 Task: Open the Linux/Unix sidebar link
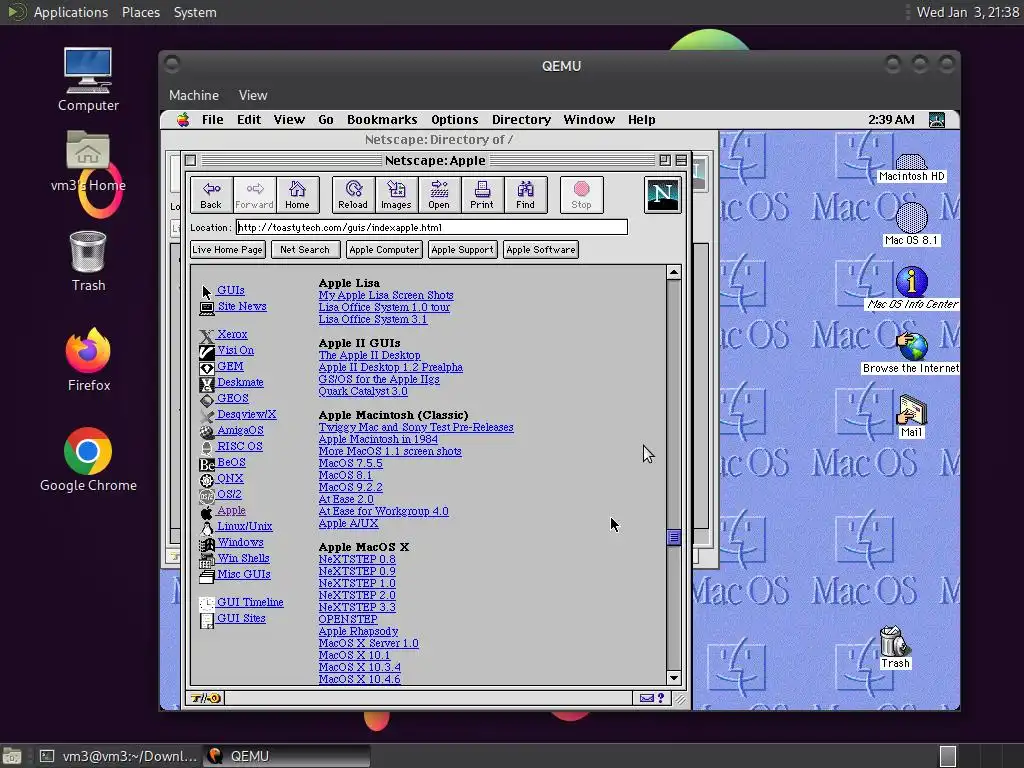coord(245,526)
